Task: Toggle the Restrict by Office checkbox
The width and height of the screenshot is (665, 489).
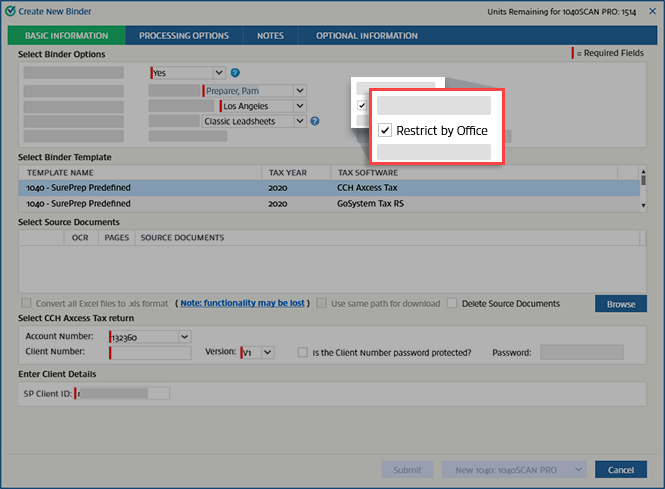Action: [385, 130]
